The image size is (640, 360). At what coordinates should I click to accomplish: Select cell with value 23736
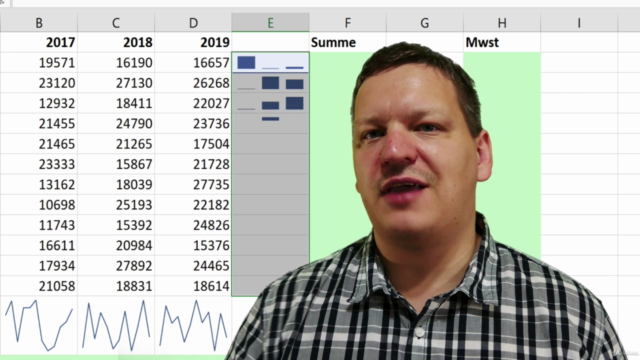click(193, 124)
